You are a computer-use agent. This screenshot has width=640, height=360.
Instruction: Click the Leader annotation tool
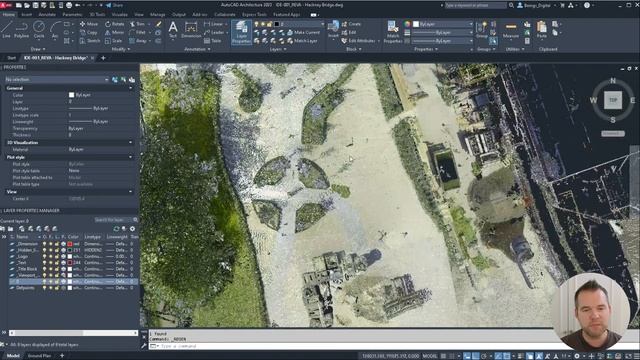[214, 32]
